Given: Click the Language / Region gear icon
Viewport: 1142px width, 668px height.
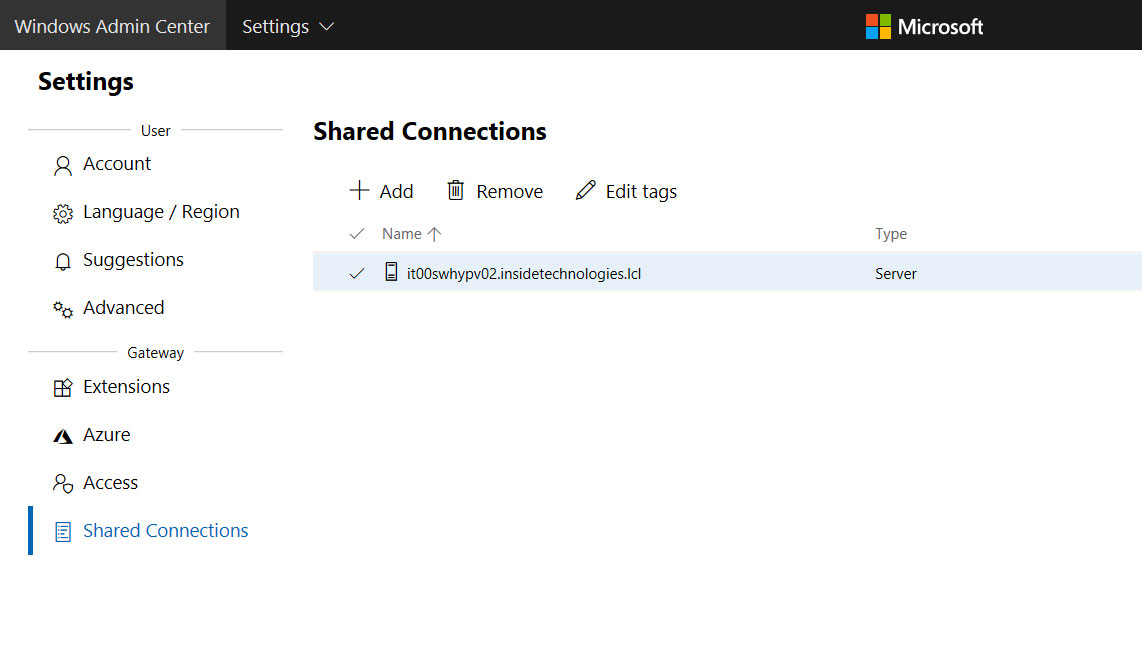Looking at the screenshot, I should click(63, 213).
